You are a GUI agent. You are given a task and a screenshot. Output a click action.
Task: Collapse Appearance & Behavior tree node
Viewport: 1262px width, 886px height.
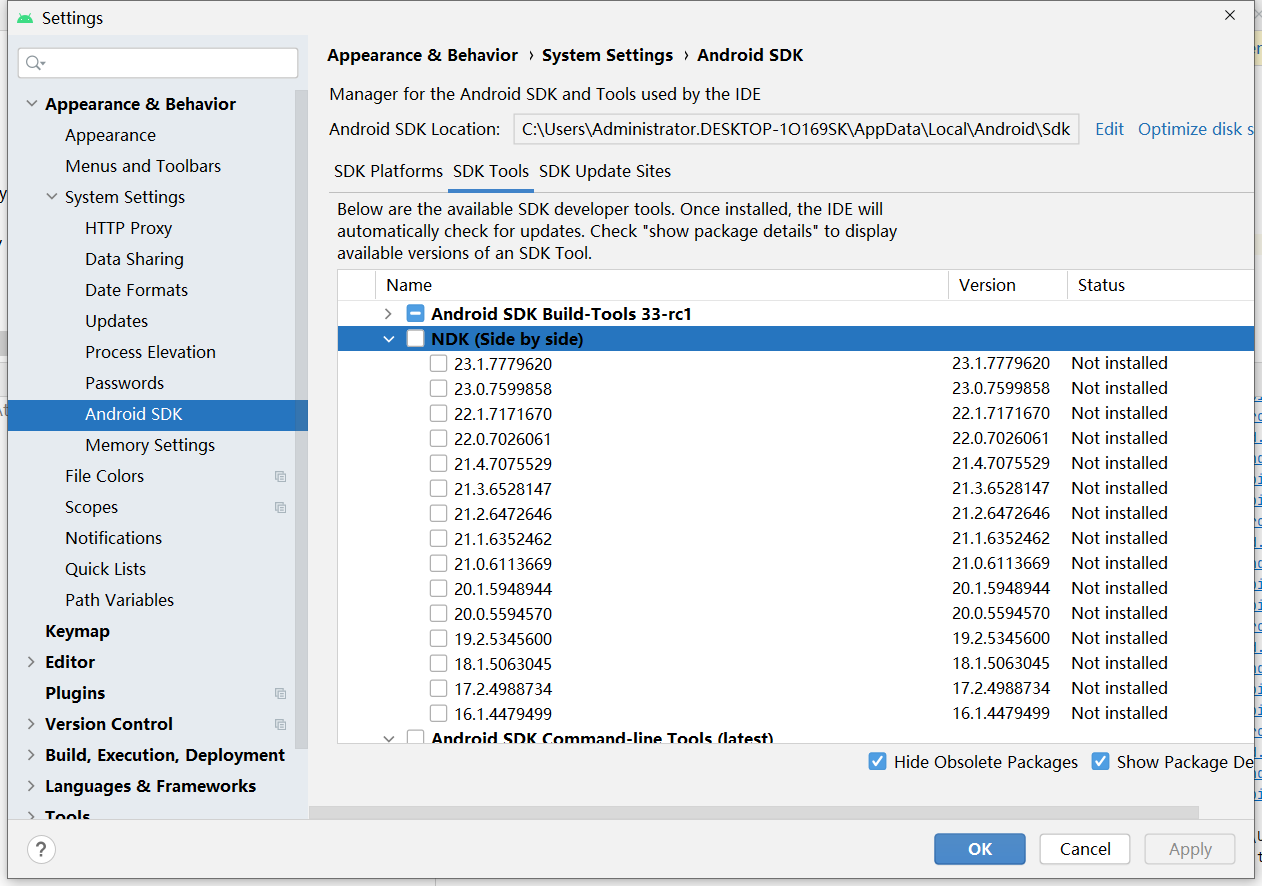32,104
